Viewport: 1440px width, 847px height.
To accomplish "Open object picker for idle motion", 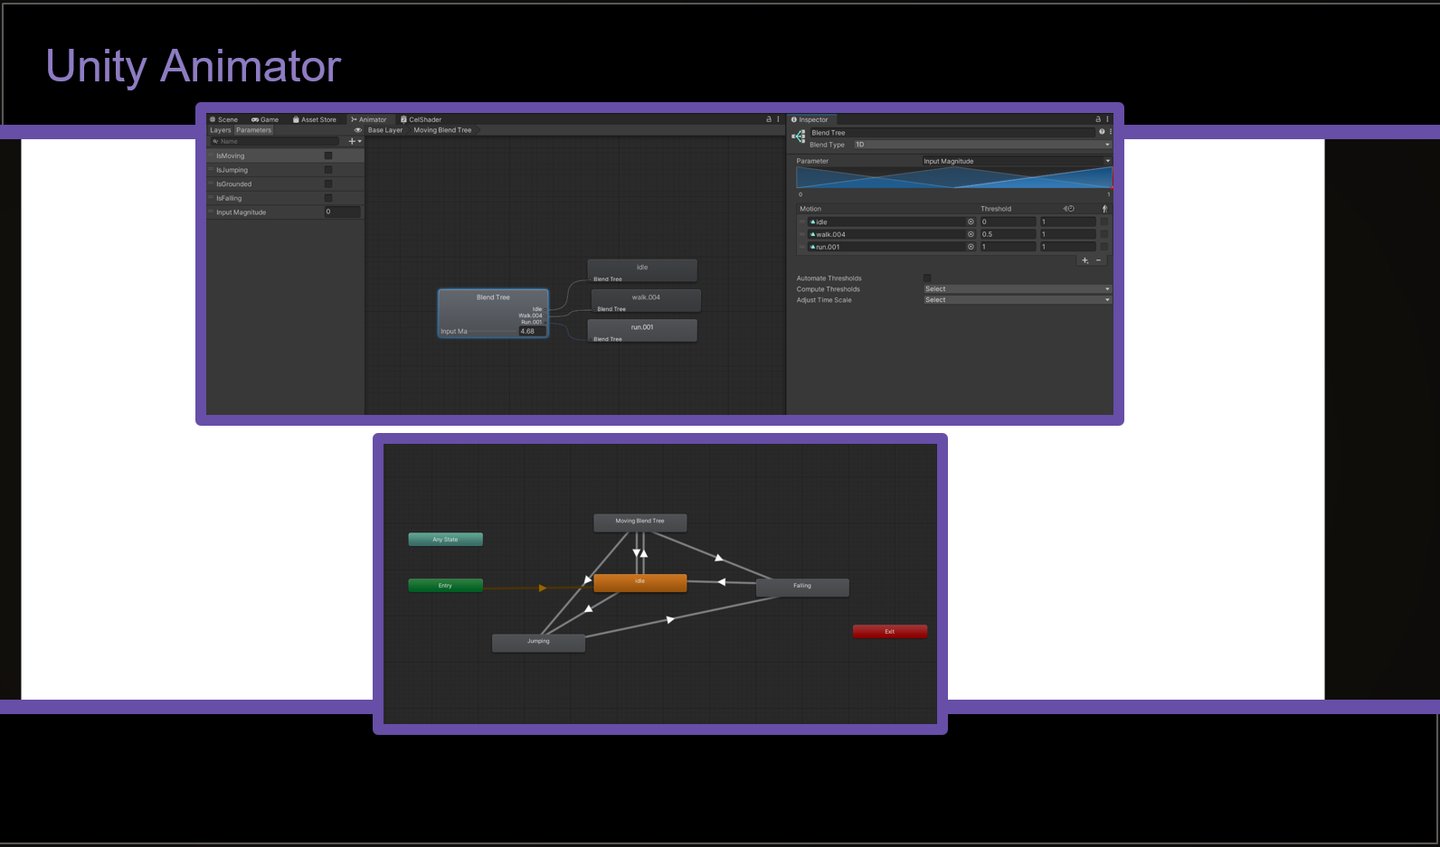I will click(970, 222).
